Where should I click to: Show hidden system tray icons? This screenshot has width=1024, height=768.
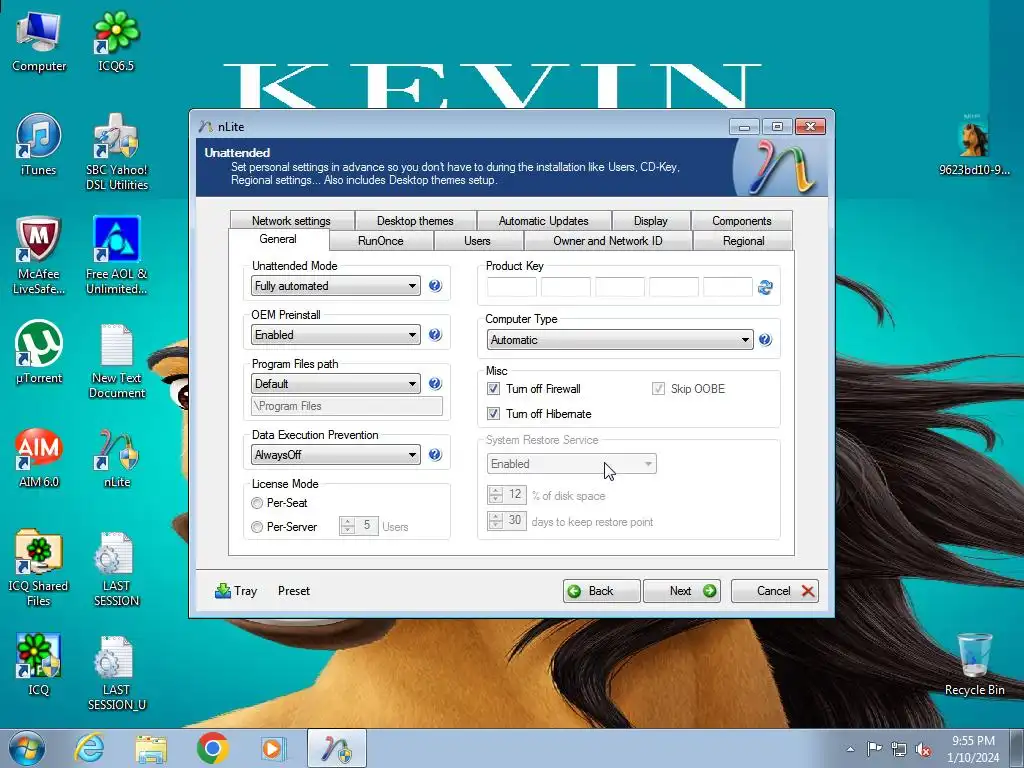coord(850,749)
